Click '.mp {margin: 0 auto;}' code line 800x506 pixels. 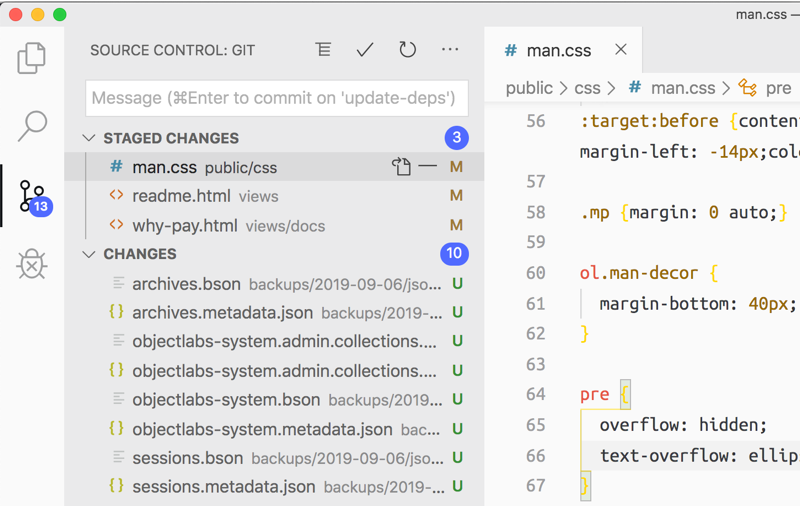[684, 212]
